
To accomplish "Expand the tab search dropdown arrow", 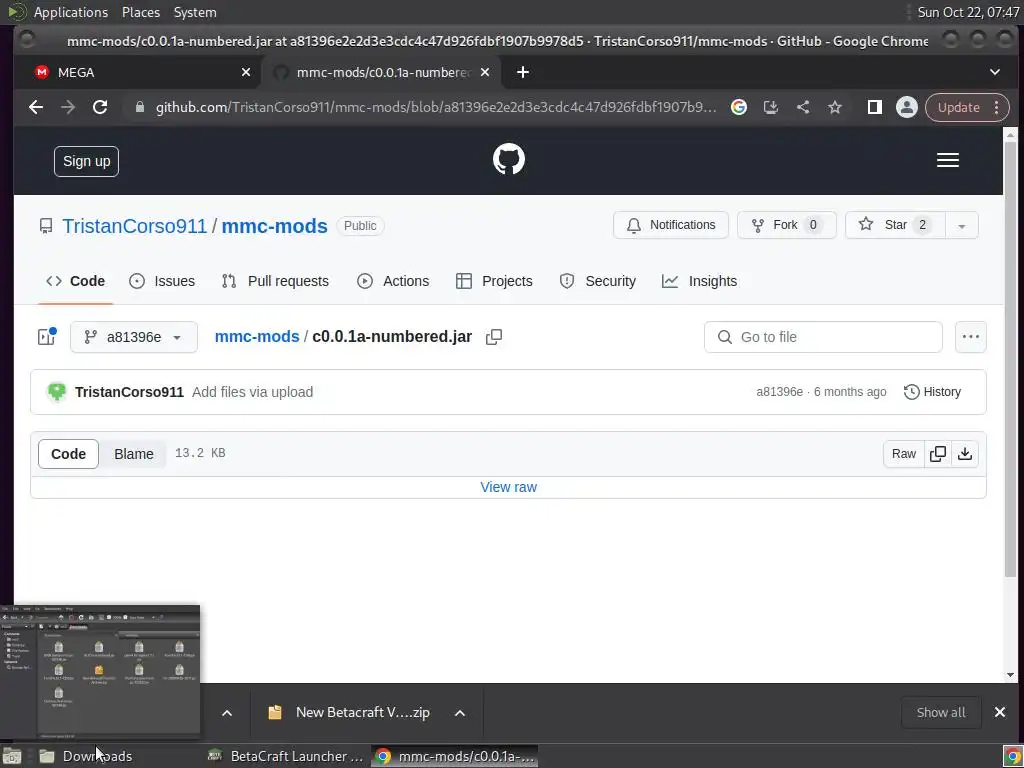I will 995,72.
